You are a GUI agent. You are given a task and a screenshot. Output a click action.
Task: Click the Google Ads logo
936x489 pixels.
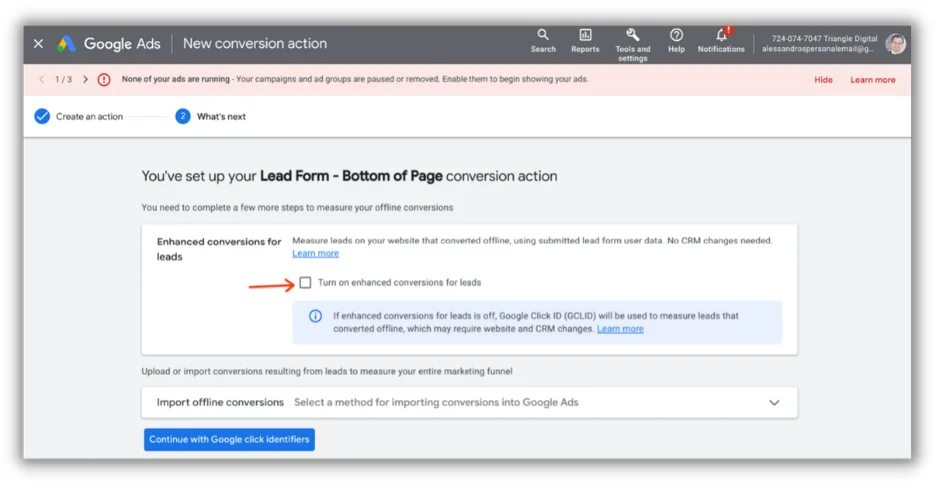pos(109,44)
